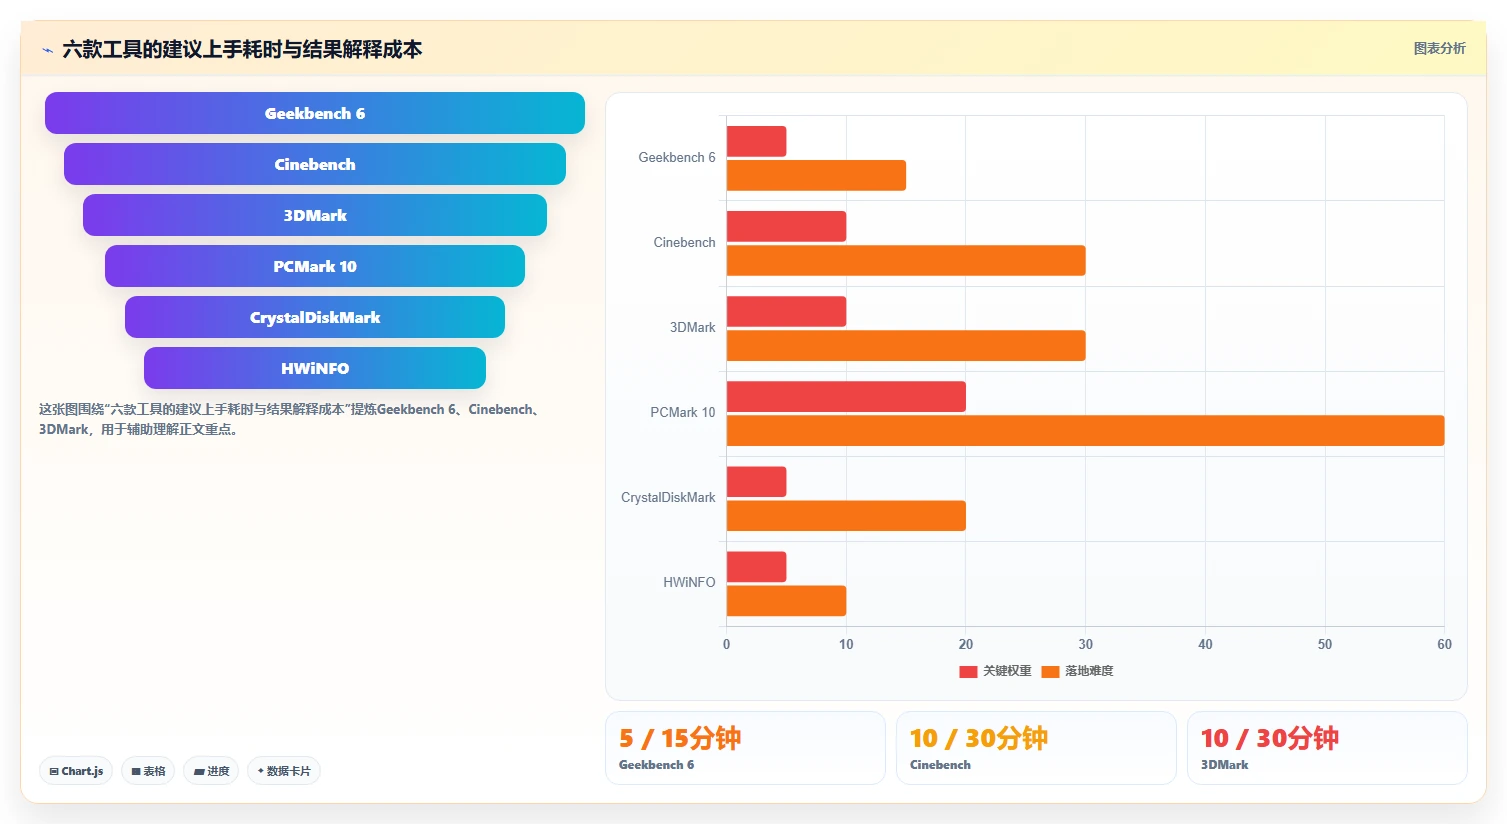Click the PCMark 10 axis label in the chart
1507x824 pixels.
point(683,412)
